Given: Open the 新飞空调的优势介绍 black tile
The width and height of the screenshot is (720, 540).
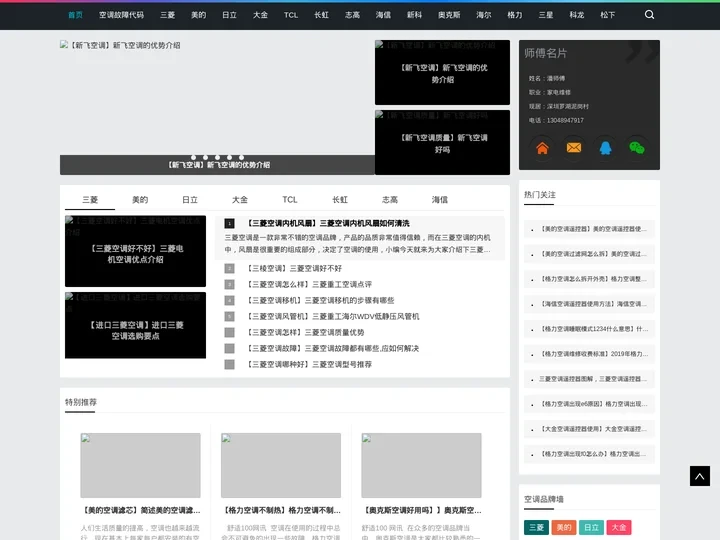Looking at the screenshot, I should 442,73.
